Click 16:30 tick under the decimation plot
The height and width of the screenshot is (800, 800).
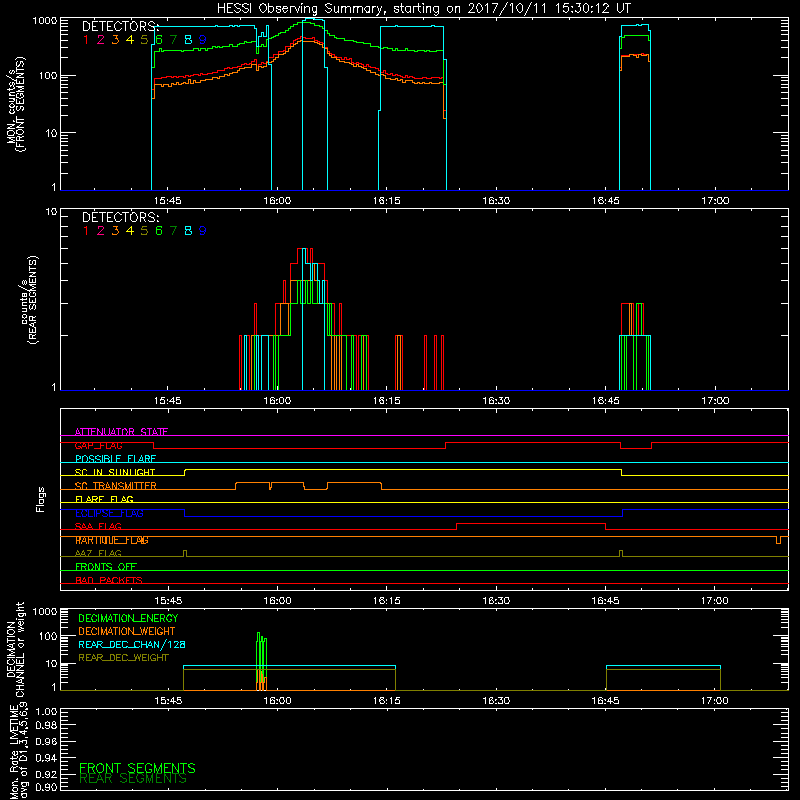point(496,701)
